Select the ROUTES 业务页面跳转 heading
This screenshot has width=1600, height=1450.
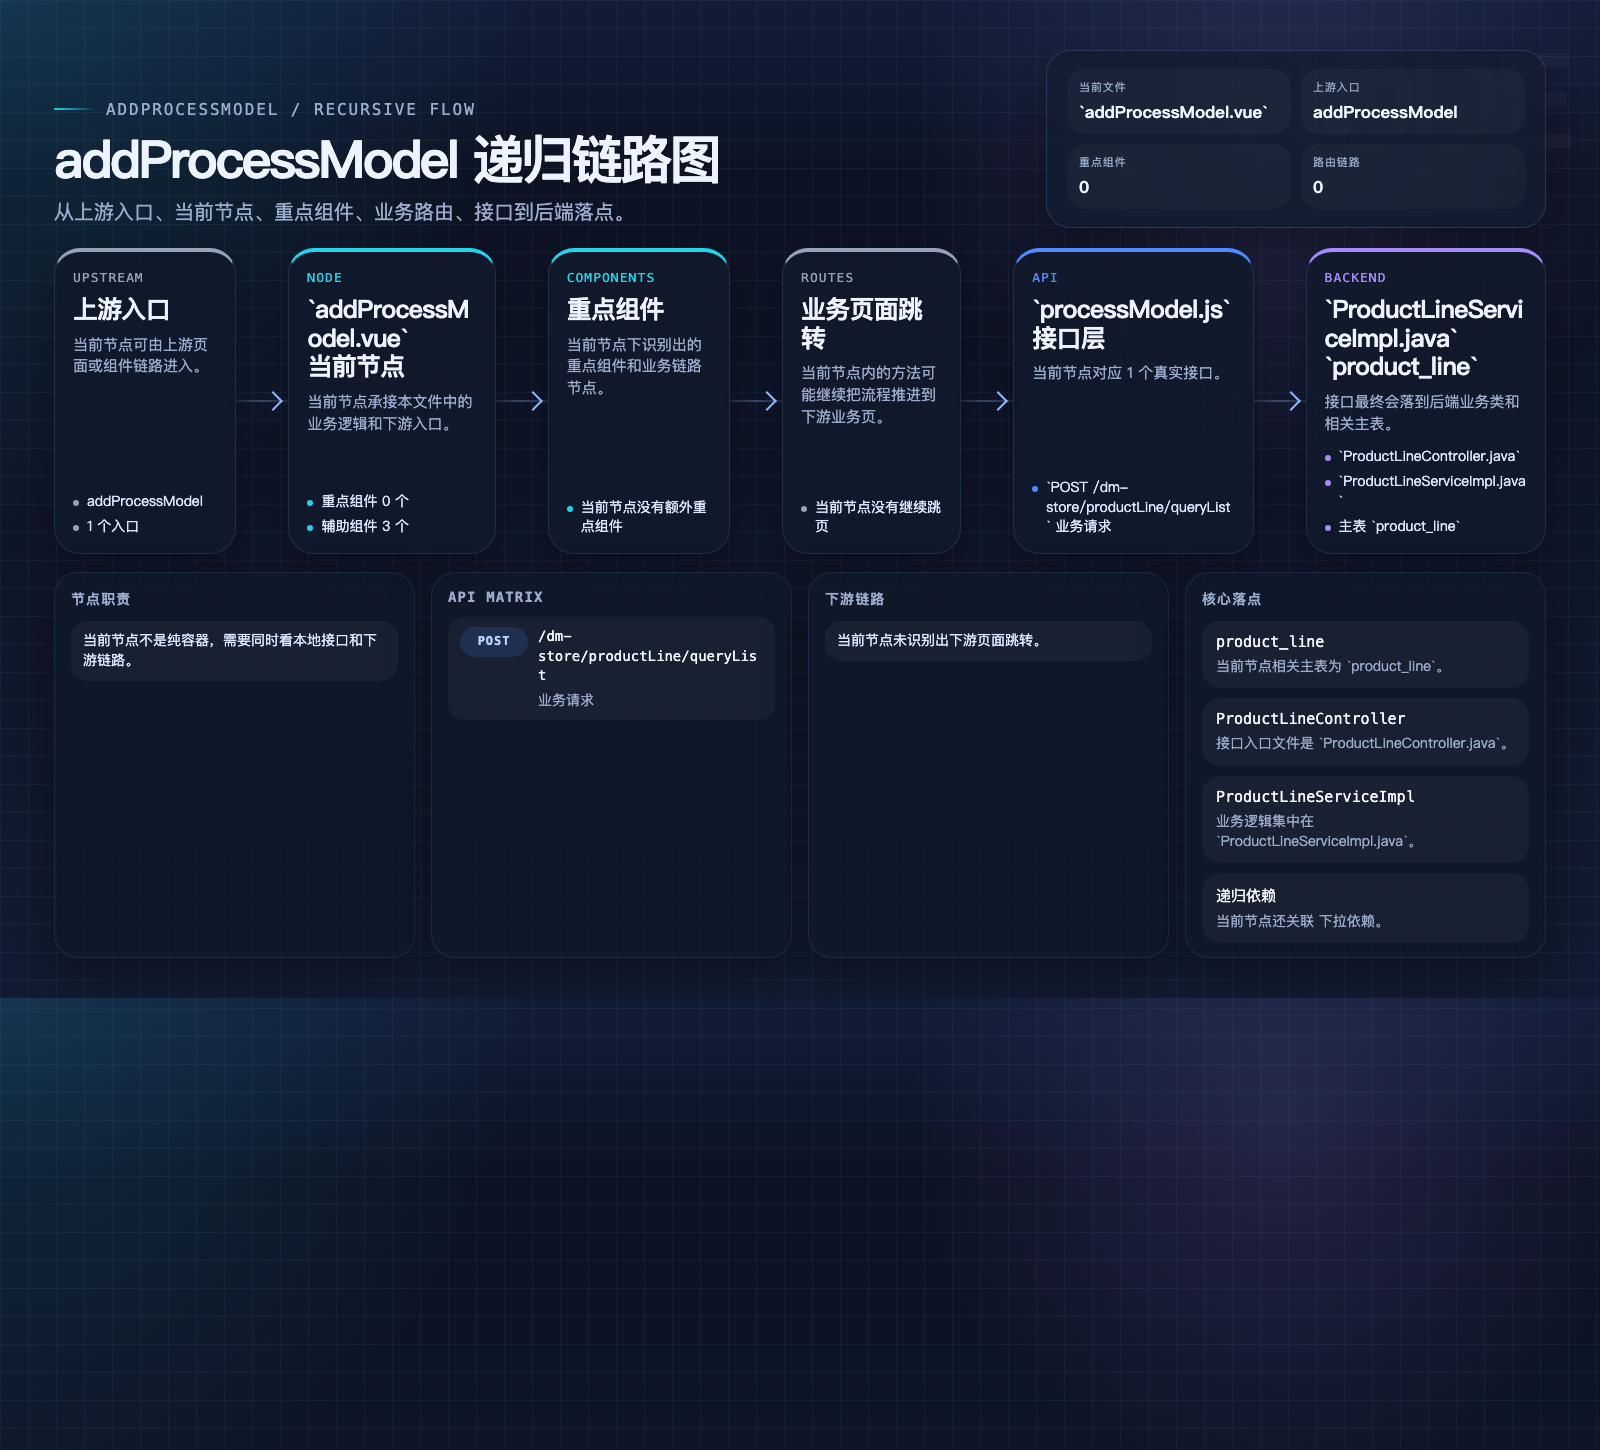click(862, 324)
